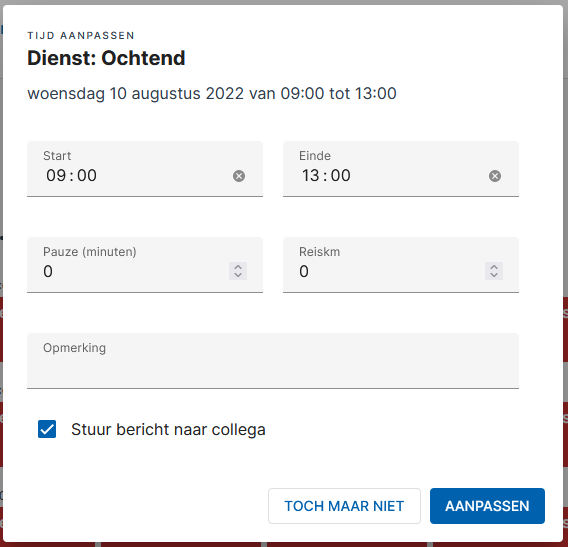Click the 'Stuur bericht naar collega' label text
The width and height of the screenshot is (568, 547).
pos(168,430)
